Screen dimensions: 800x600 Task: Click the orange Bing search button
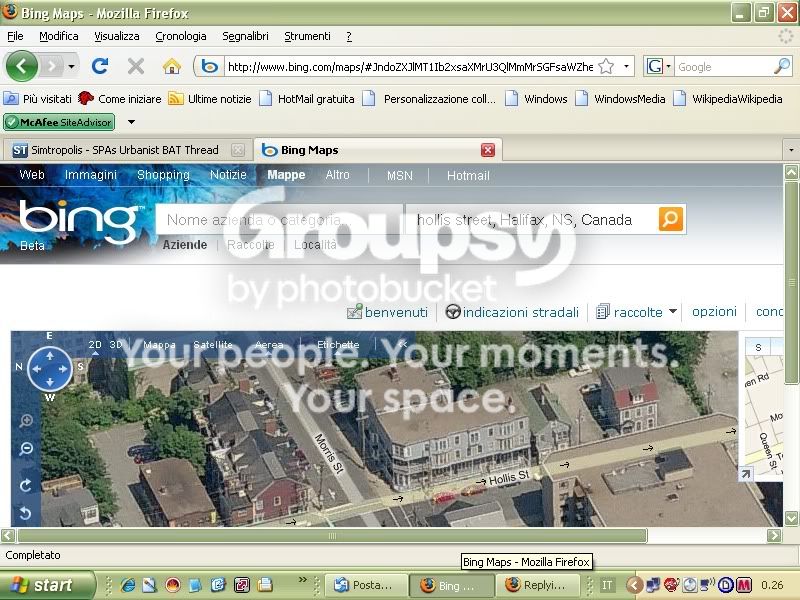coord(670,219)
